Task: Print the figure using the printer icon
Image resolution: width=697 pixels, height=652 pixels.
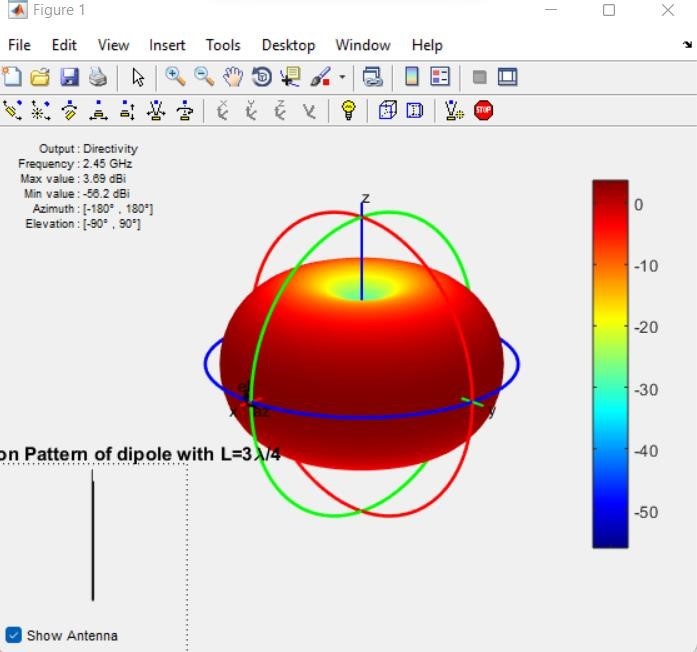Action: (x=97, y=77)
